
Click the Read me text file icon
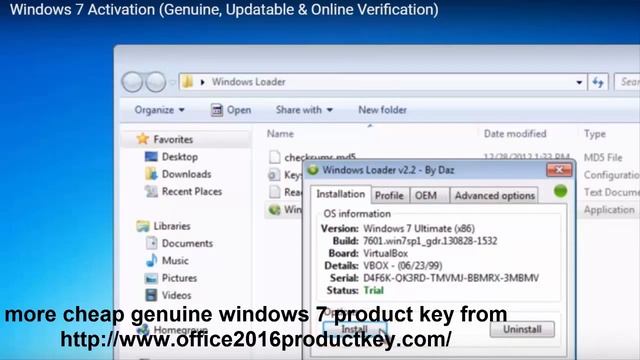click(275, 191)
